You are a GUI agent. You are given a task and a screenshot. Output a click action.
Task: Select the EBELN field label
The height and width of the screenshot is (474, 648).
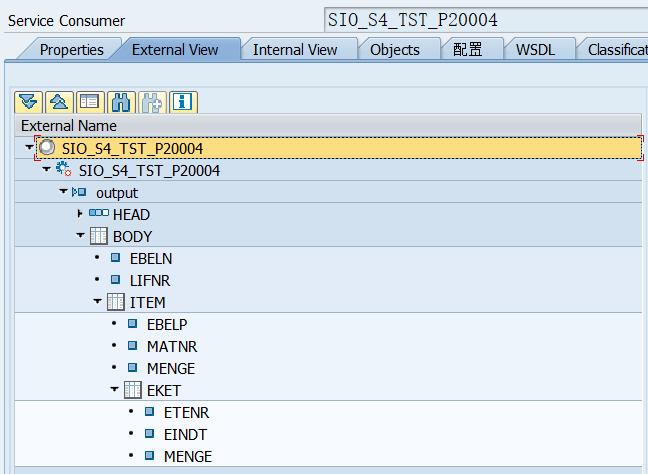151,258
